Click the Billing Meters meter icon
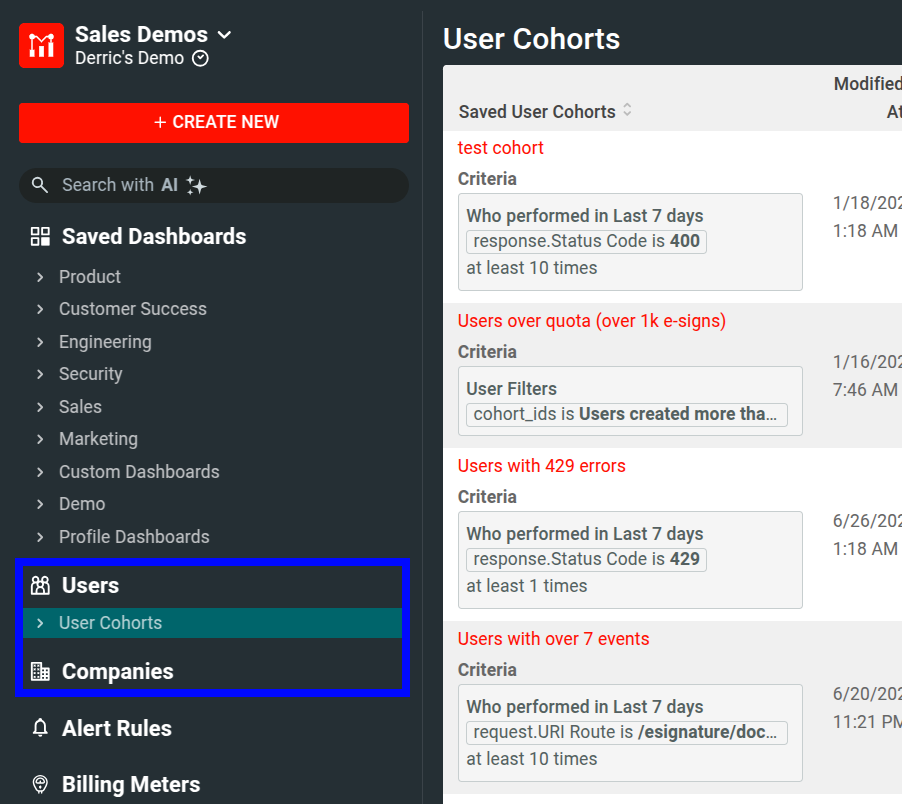Image resolution: width=902 pixels, height=804 pixels. 40,785
